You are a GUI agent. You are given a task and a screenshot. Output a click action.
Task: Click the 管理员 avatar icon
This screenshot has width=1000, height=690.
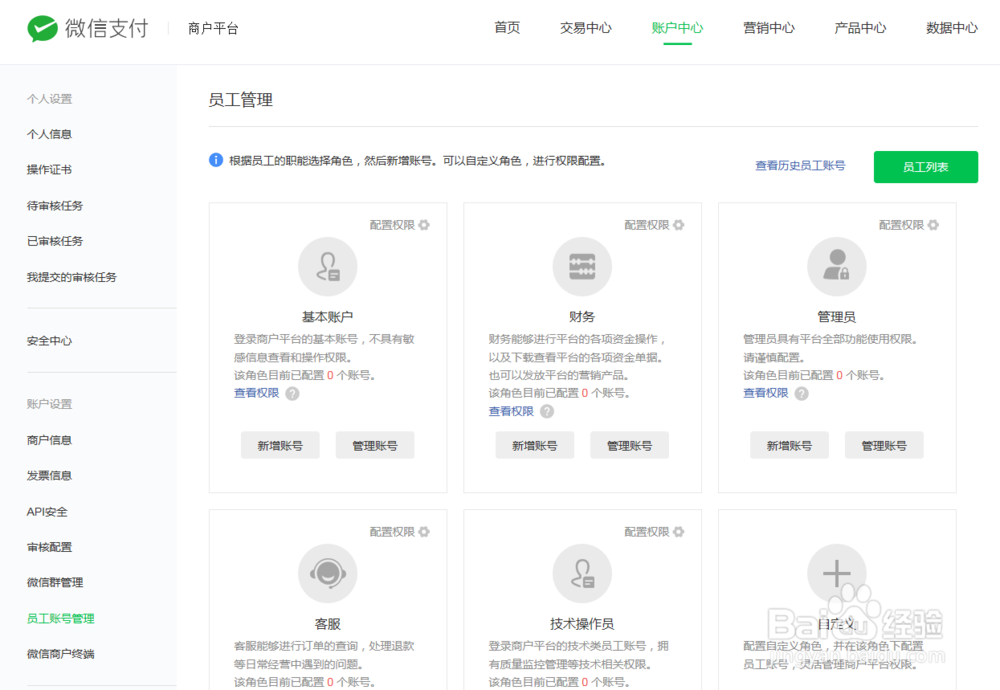tap(837, 266)
